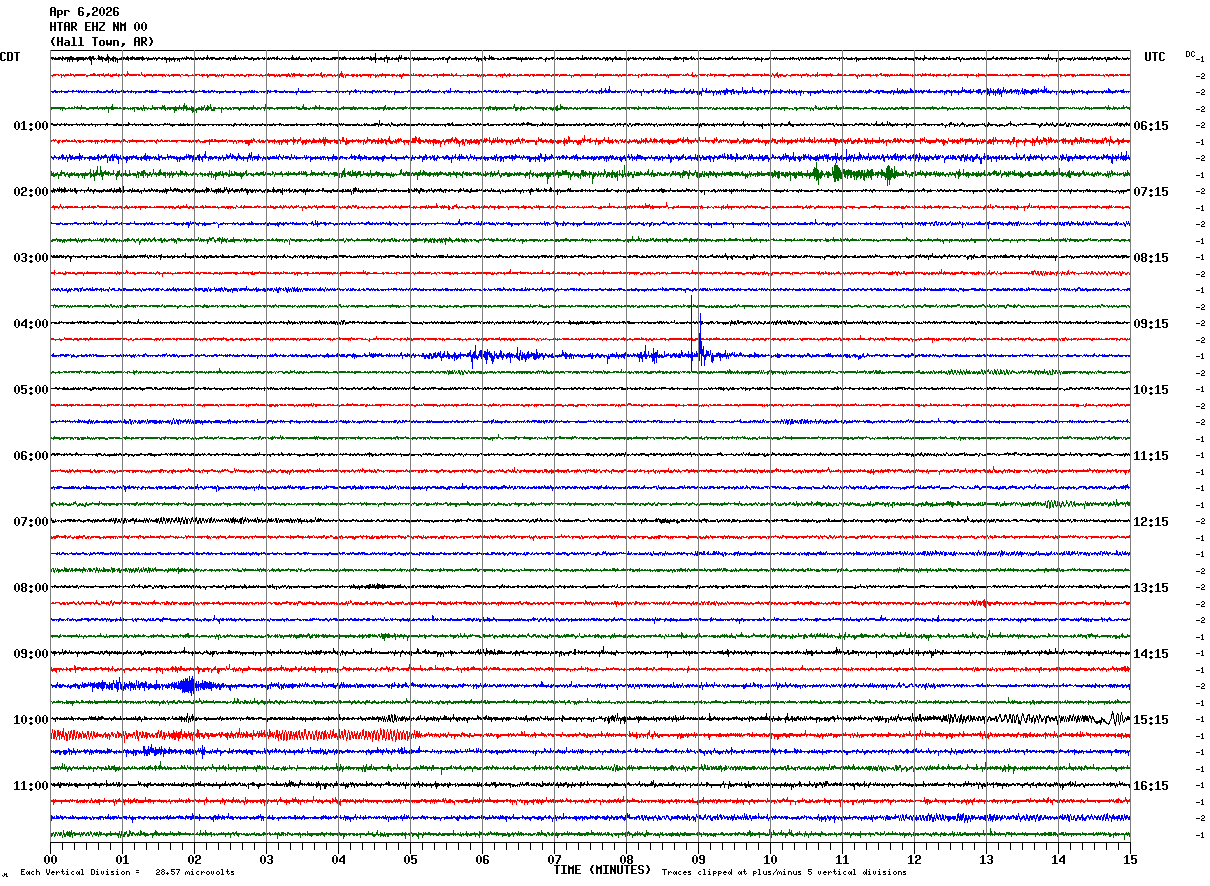The image size is (1210, 886).
Task: Select minute 15 on the bottom axis
Action: point(1129,859)
